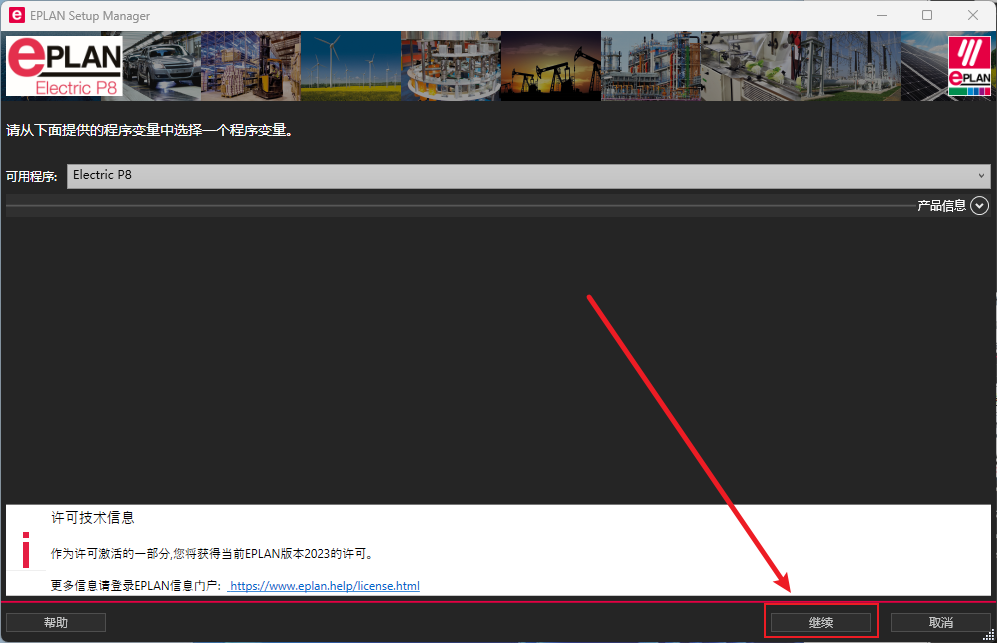Image resolution: width=997 pixels, height=643 pixels.
Task: Click the EPLAN版本2023 license sentence
Action: 212,554
